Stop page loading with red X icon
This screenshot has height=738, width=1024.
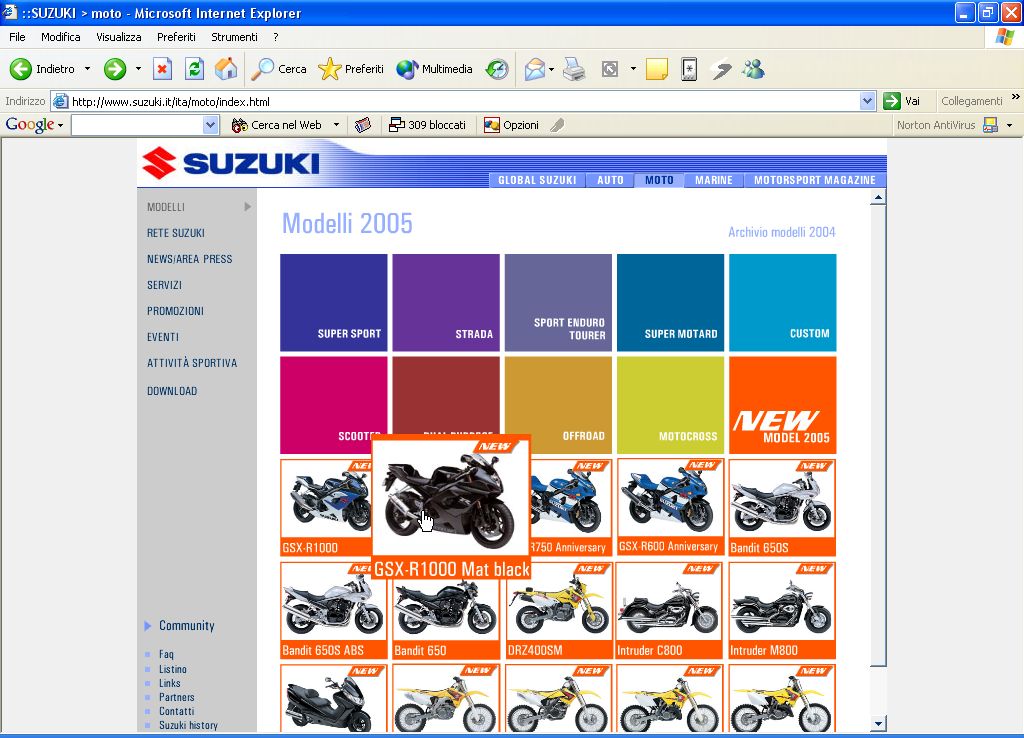[163, 69]
